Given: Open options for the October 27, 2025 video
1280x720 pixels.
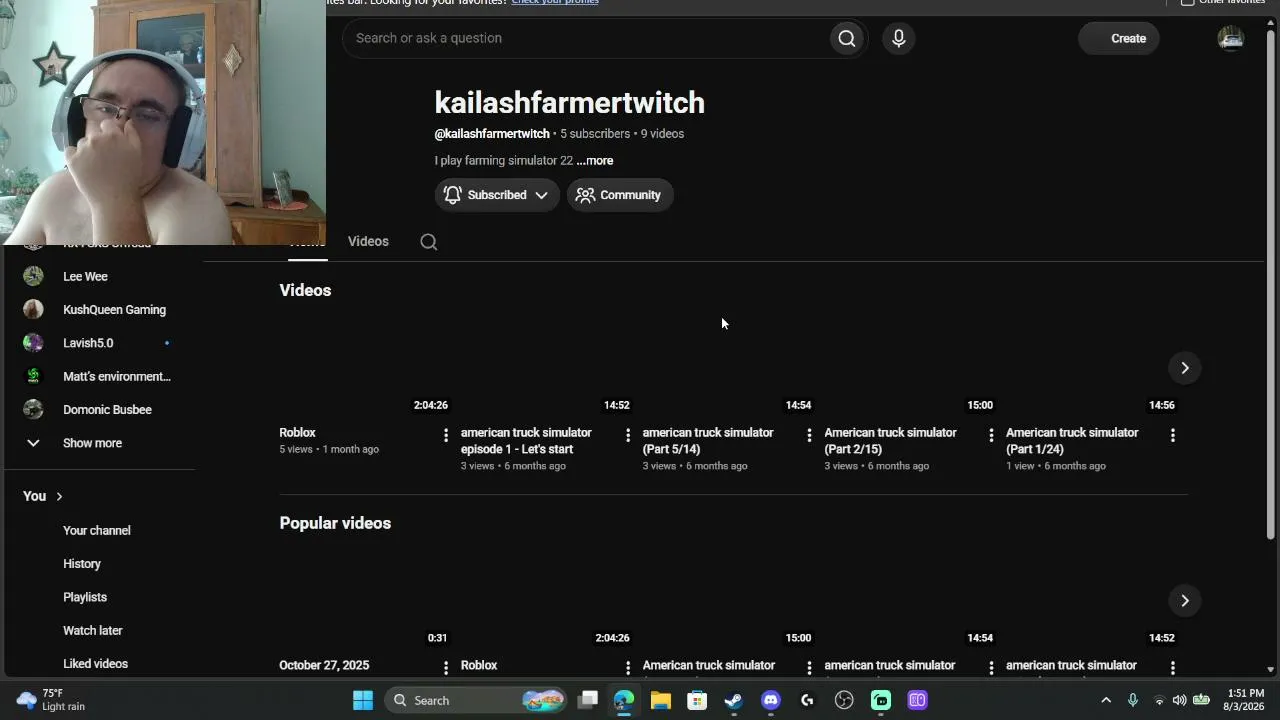Looking at the screenshot, I should pyautogui.click(x=446, y=667).
